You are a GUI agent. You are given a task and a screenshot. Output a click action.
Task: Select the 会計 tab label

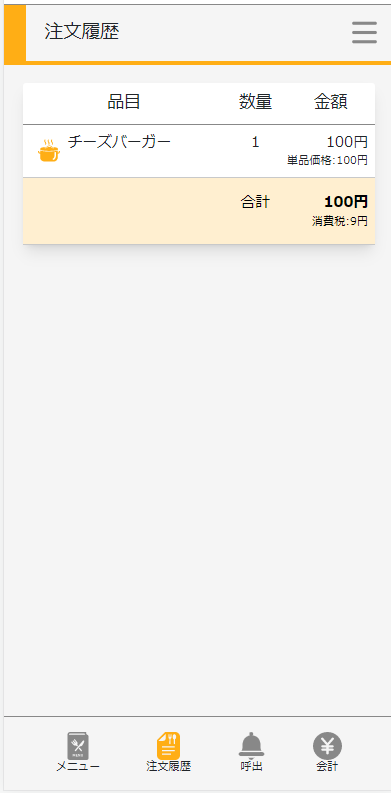point(327,766)
